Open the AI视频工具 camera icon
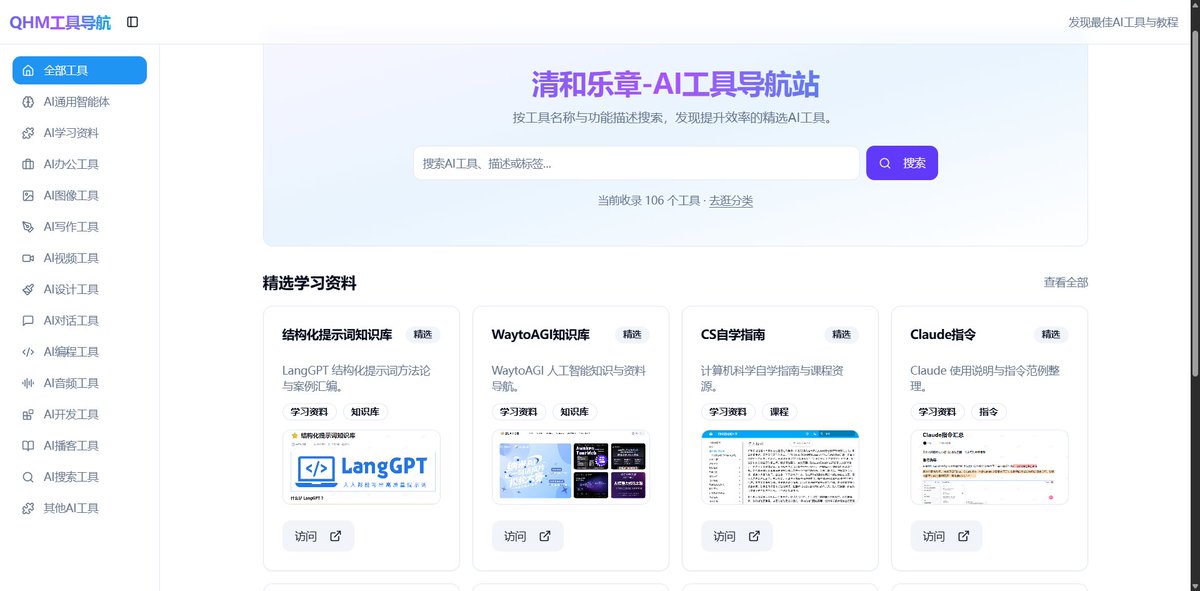This screenshot has height=591, width=1200. 26,257
